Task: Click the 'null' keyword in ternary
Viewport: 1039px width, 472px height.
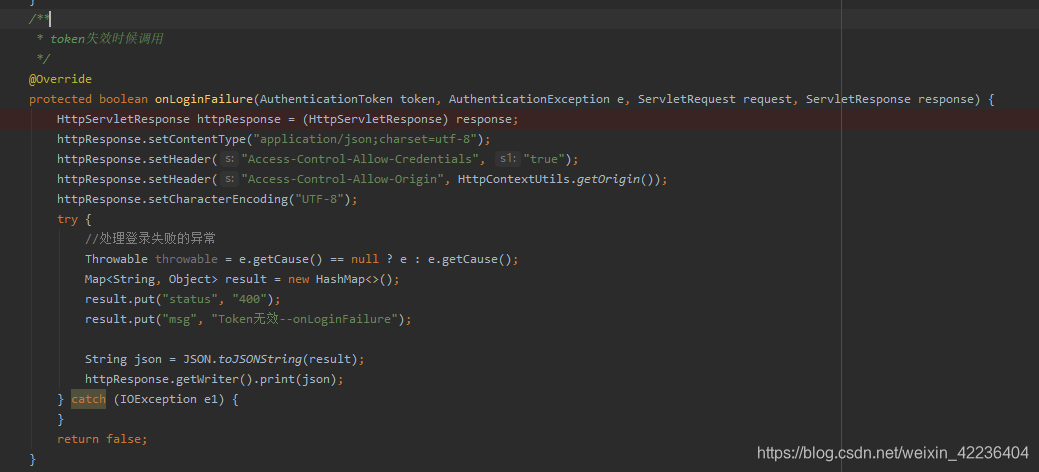Action: pyautogui.click(x=365, y=259)
